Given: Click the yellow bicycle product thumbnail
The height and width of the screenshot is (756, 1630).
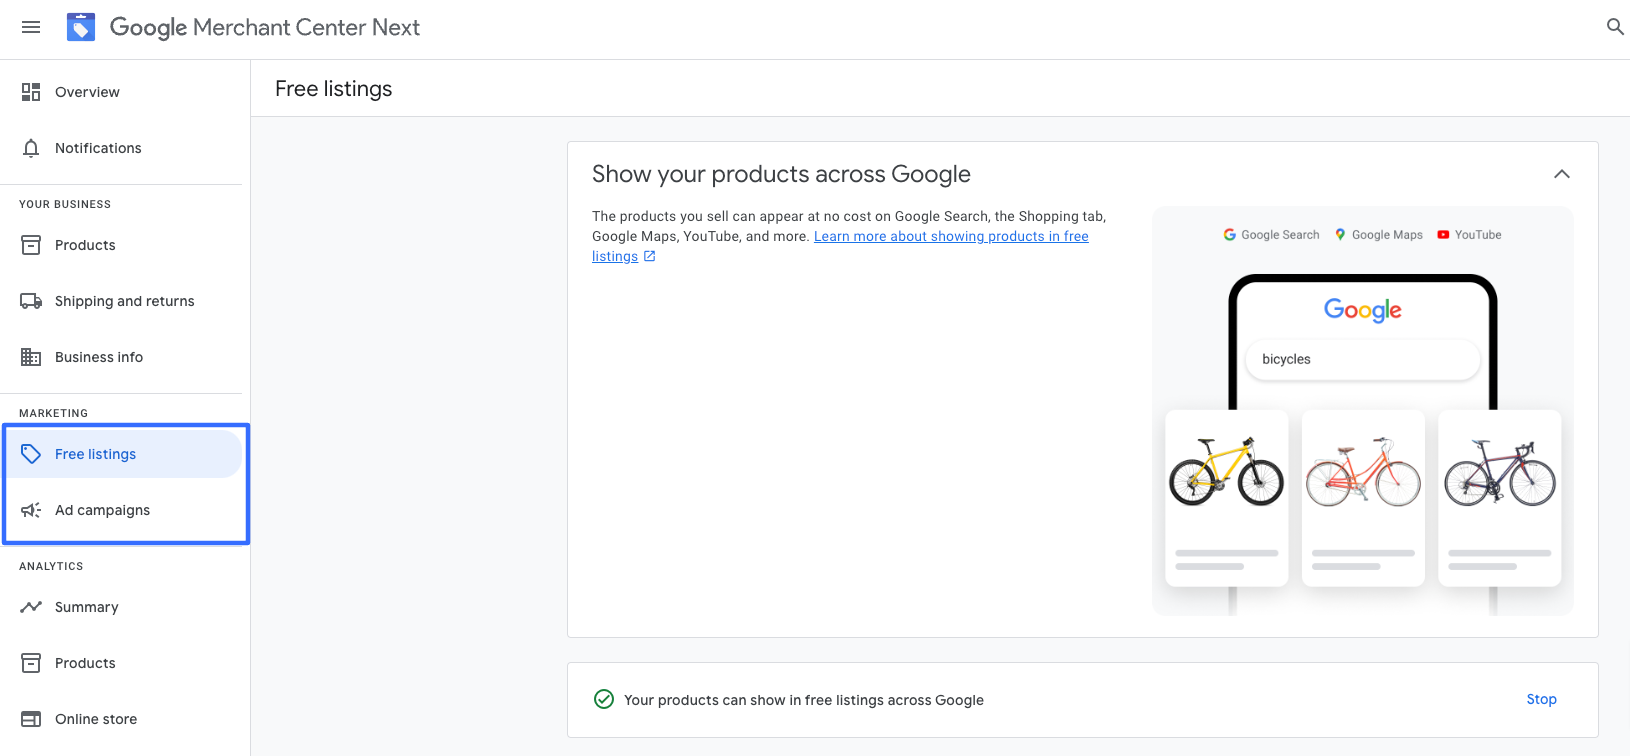Looking at the screenshot, I should [x=1226, y=472].
